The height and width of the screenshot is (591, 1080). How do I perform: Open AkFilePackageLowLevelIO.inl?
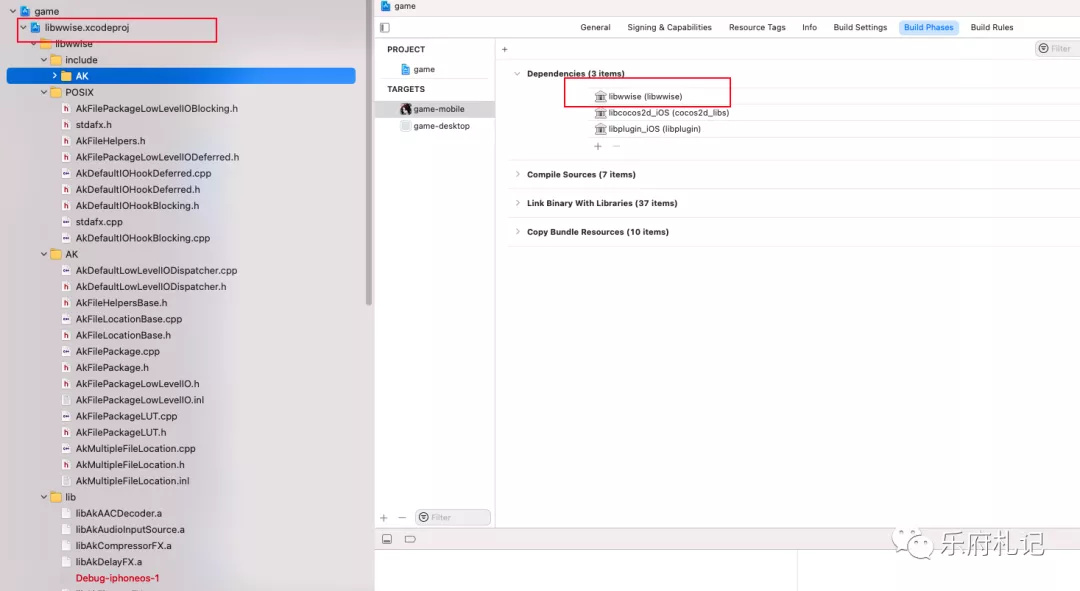point(140,400)
